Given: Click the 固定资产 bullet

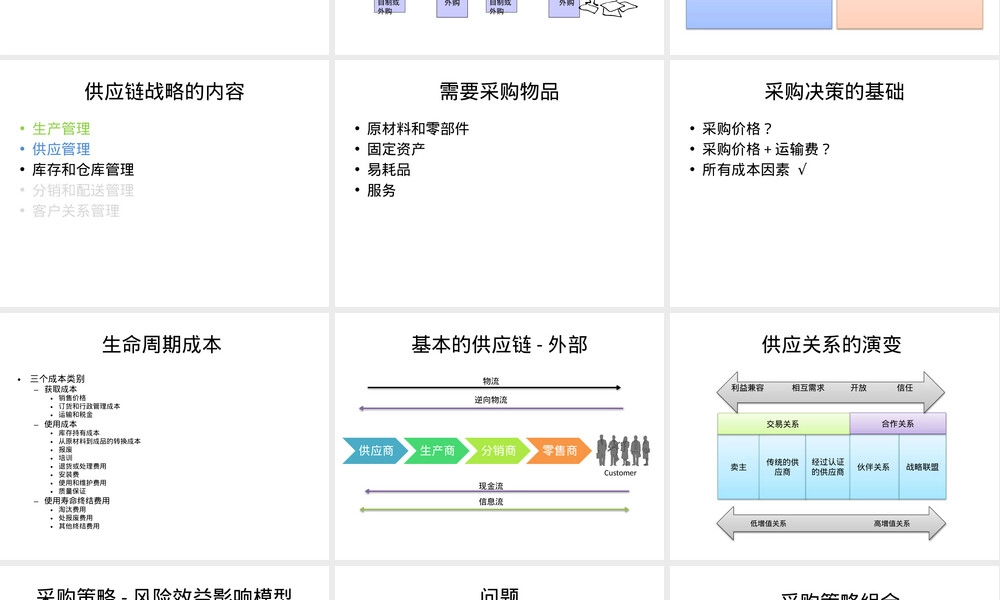Looking at the screenshot, I should (x=396, y=149).
